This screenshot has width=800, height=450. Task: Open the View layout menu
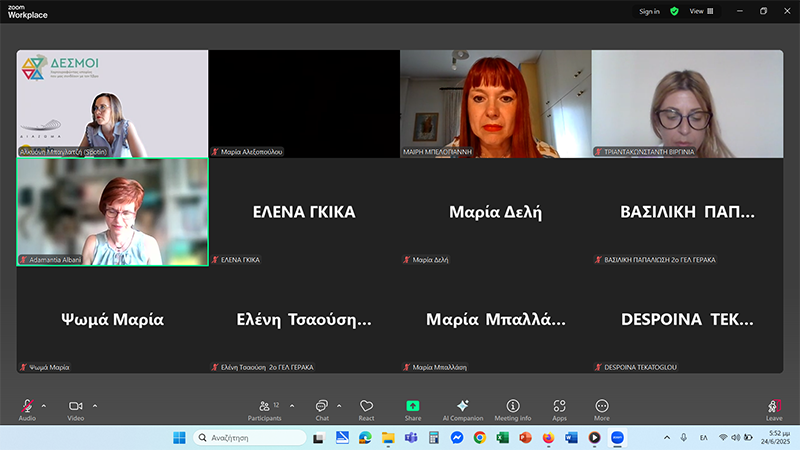701,11
